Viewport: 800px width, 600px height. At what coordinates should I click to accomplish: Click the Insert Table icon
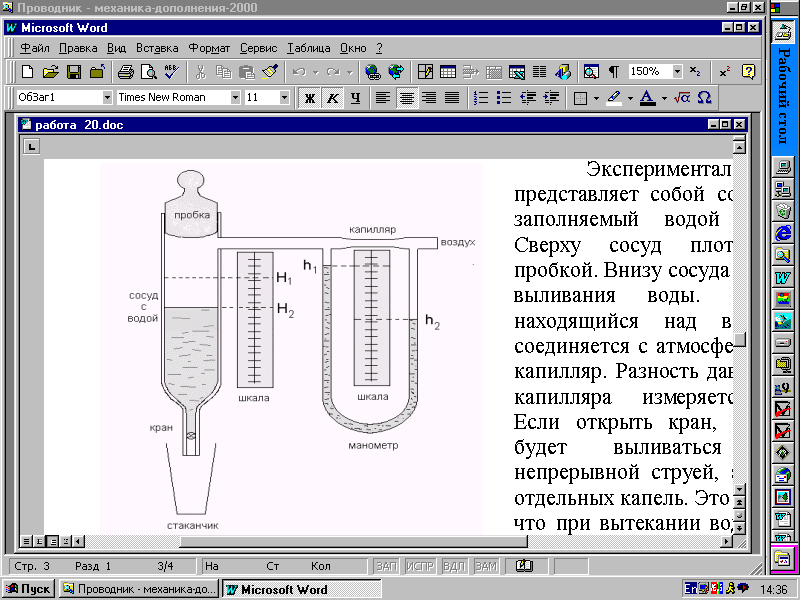point(448,72)
